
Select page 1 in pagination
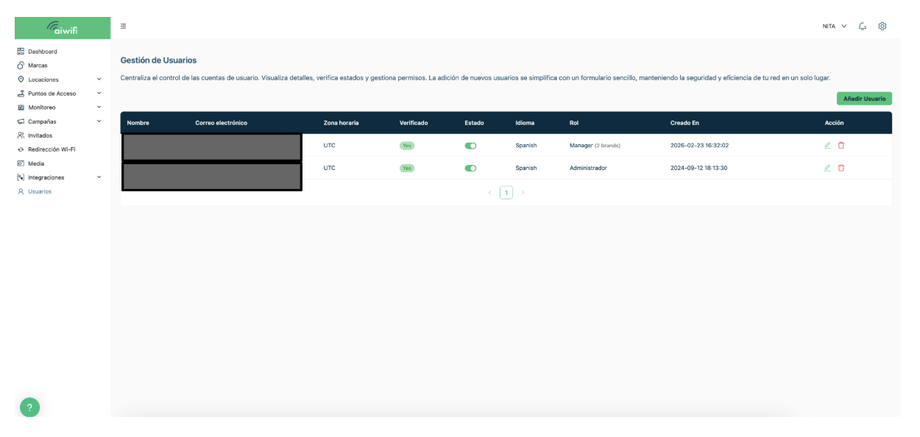click(x=506, y=192)
